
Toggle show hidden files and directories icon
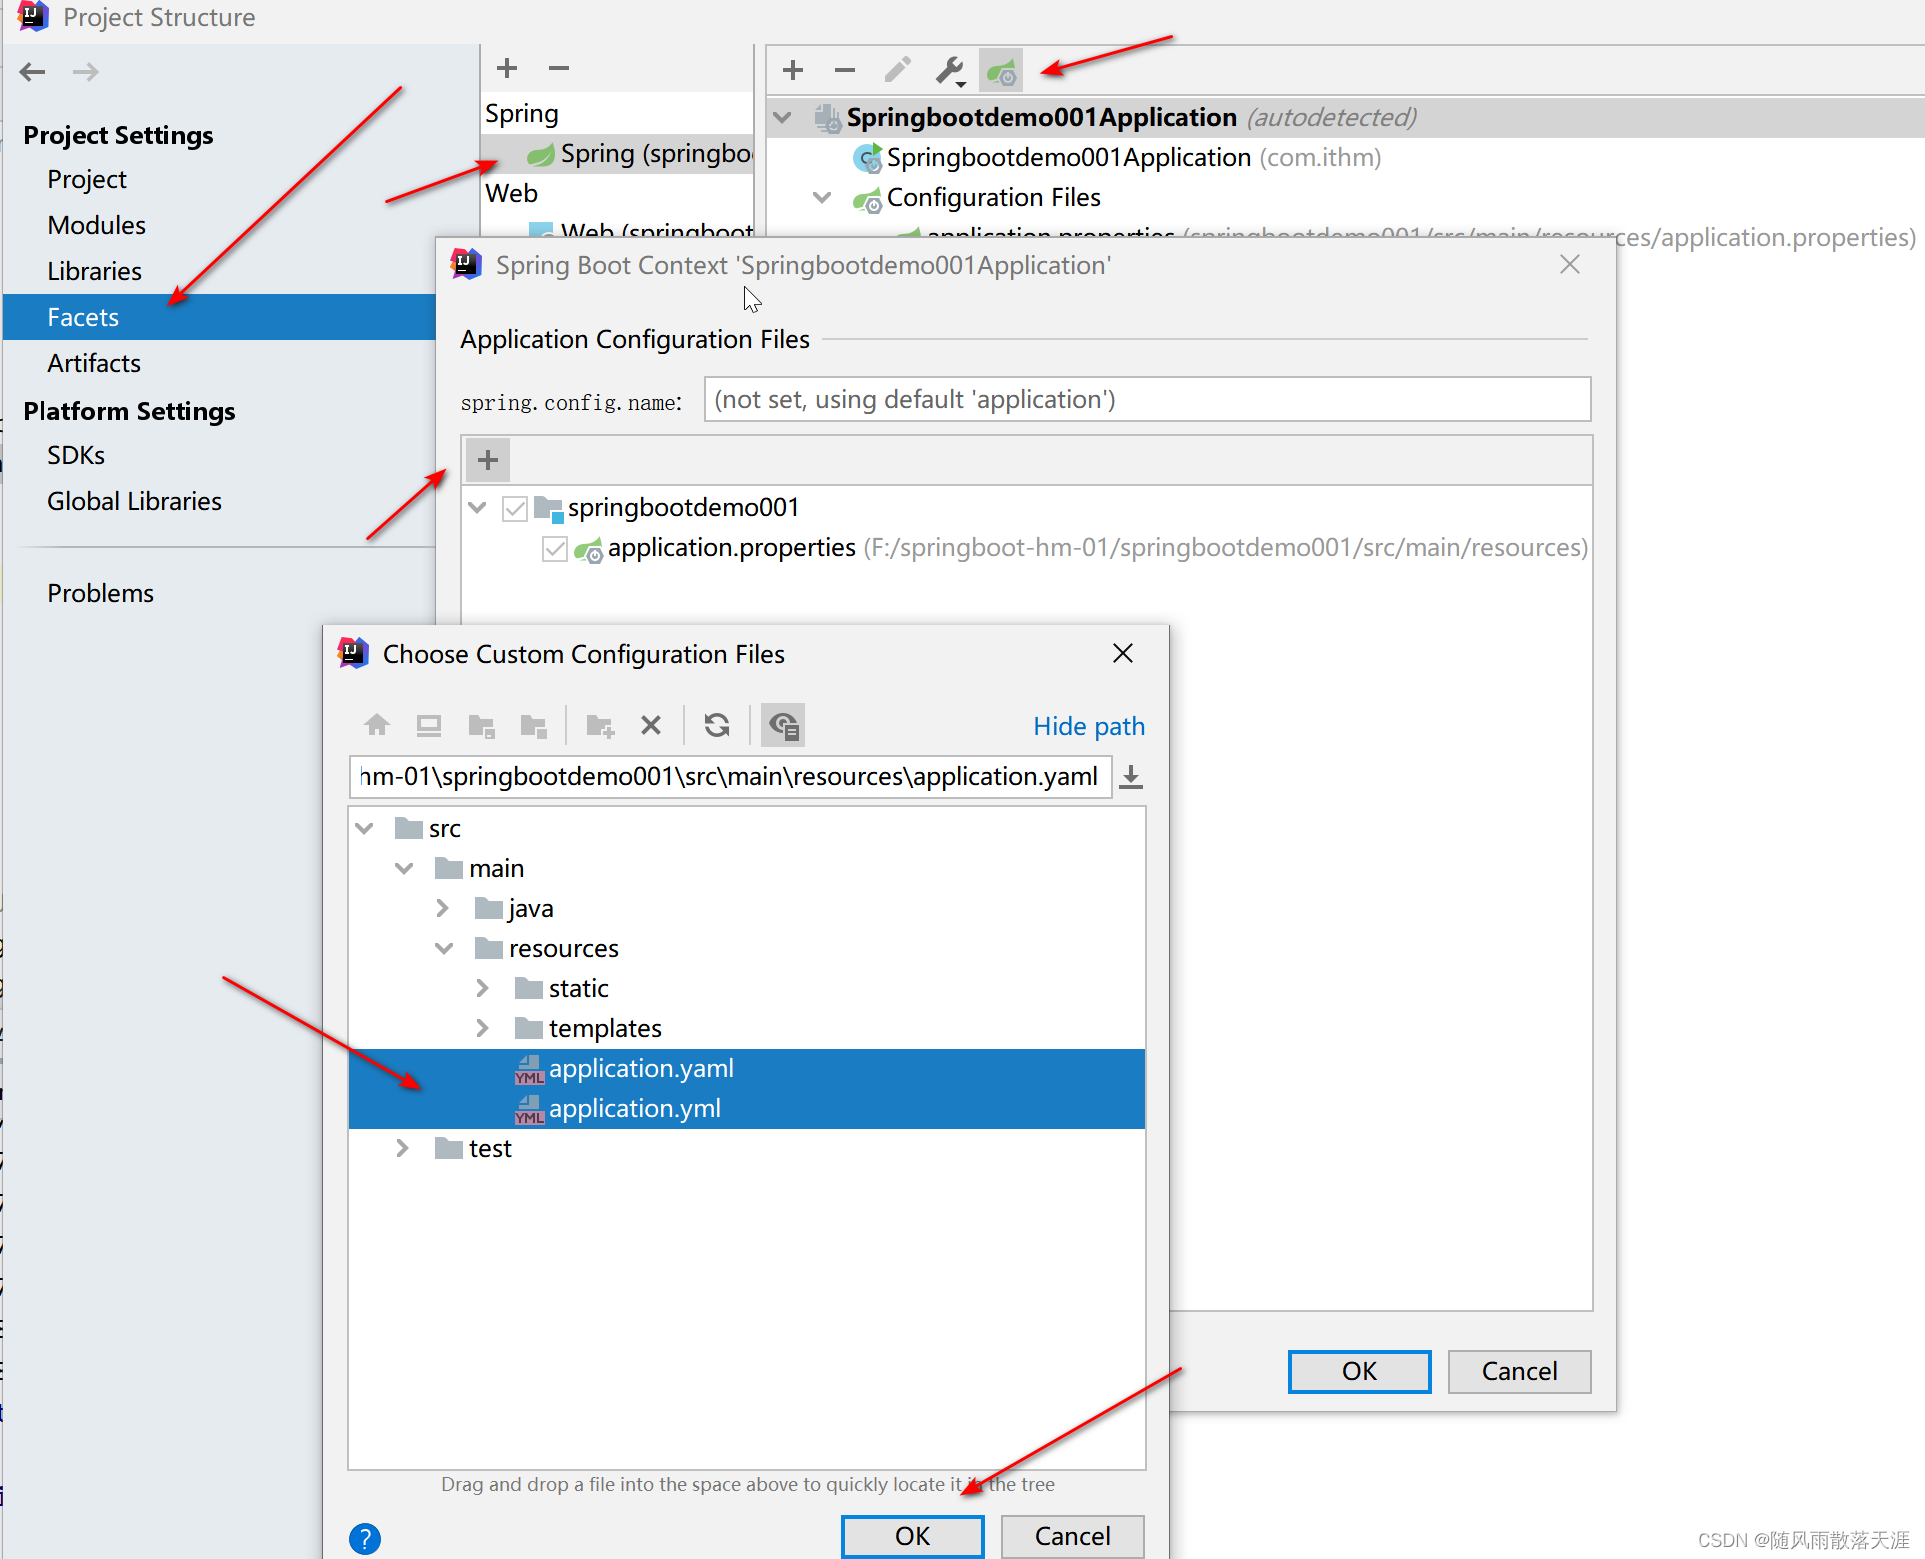[x=783, y=725]
